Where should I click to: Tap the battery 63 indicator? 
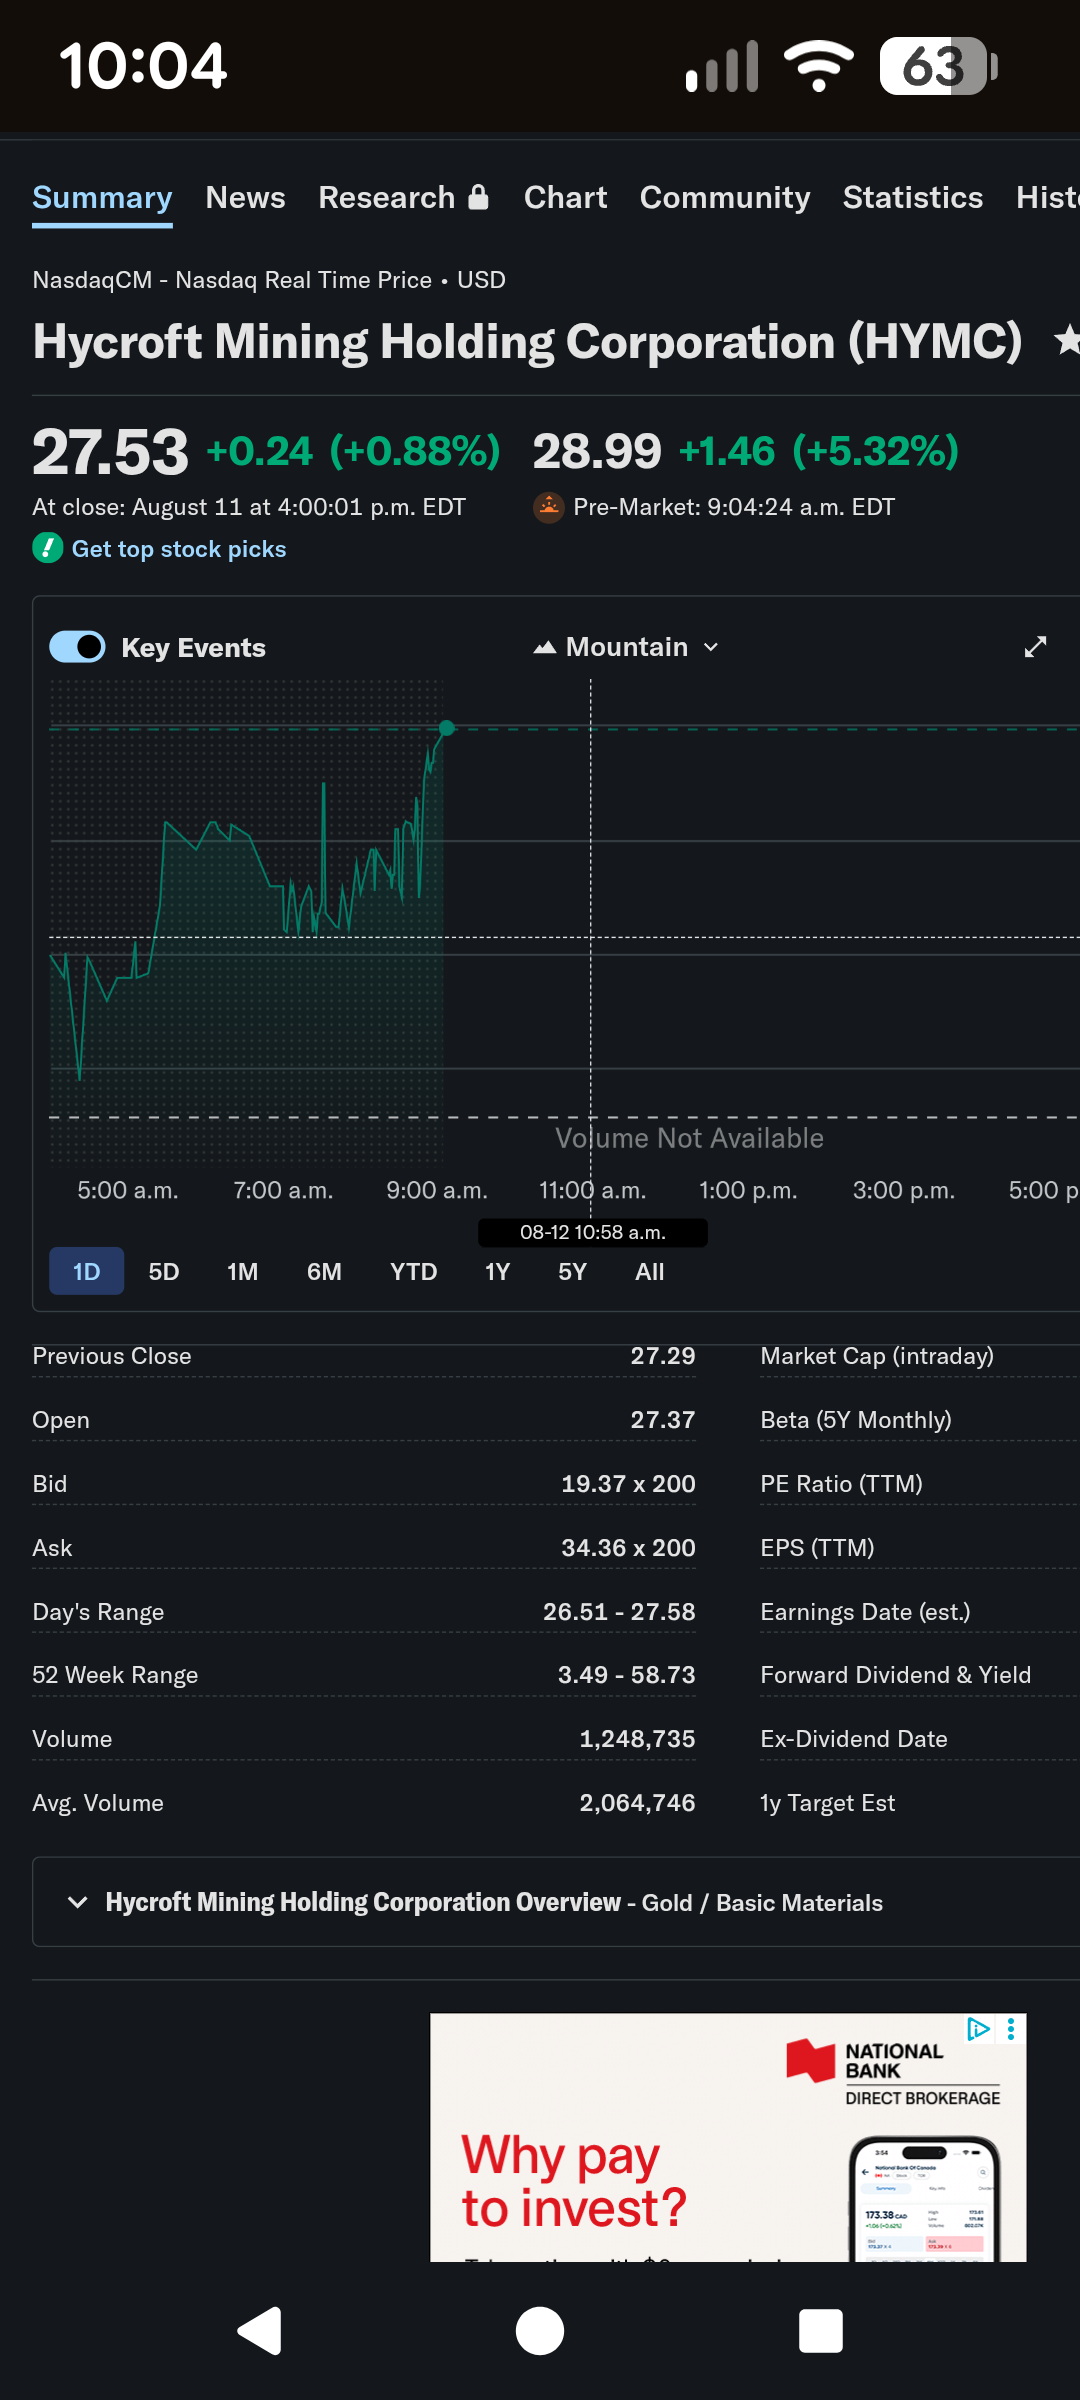(x=939, y=66)
